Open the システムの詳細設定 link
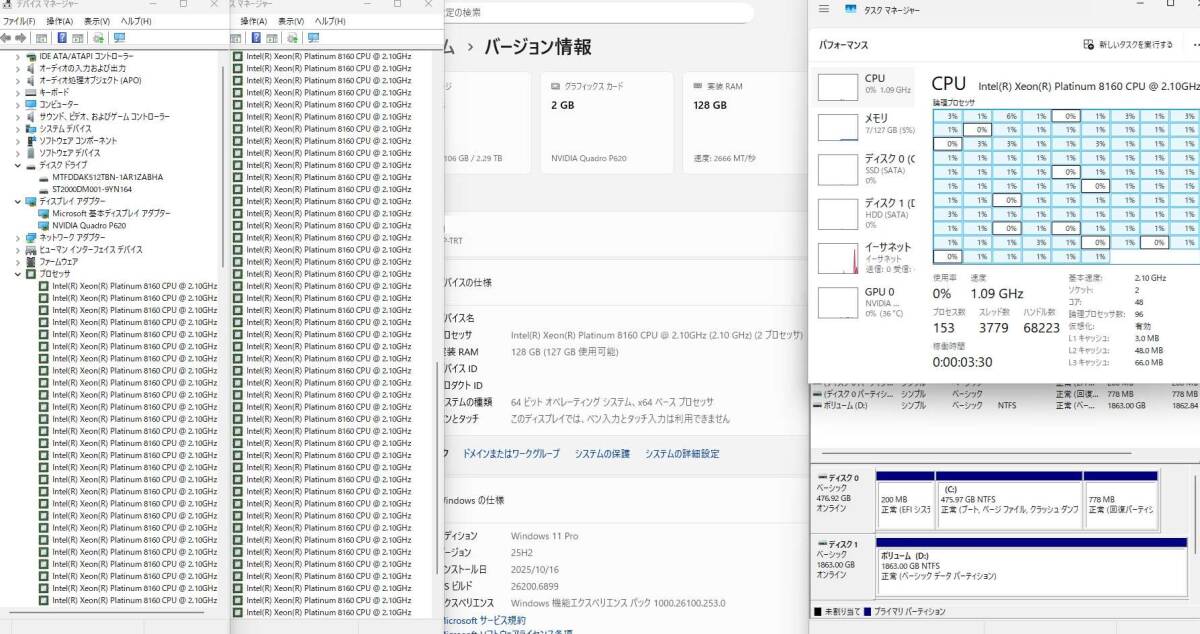 (x=682, y=454)
